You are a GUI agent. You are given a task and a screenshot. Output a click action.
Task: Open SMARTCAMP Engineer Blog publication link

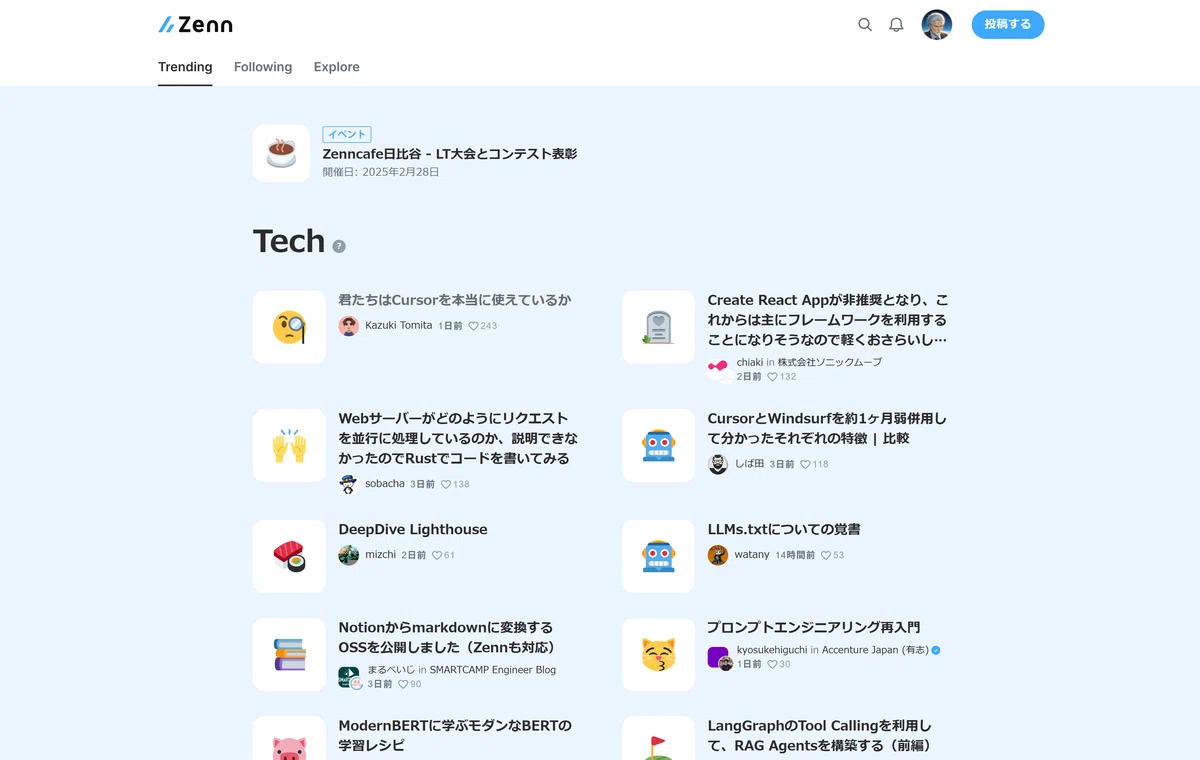coord(493,670)
